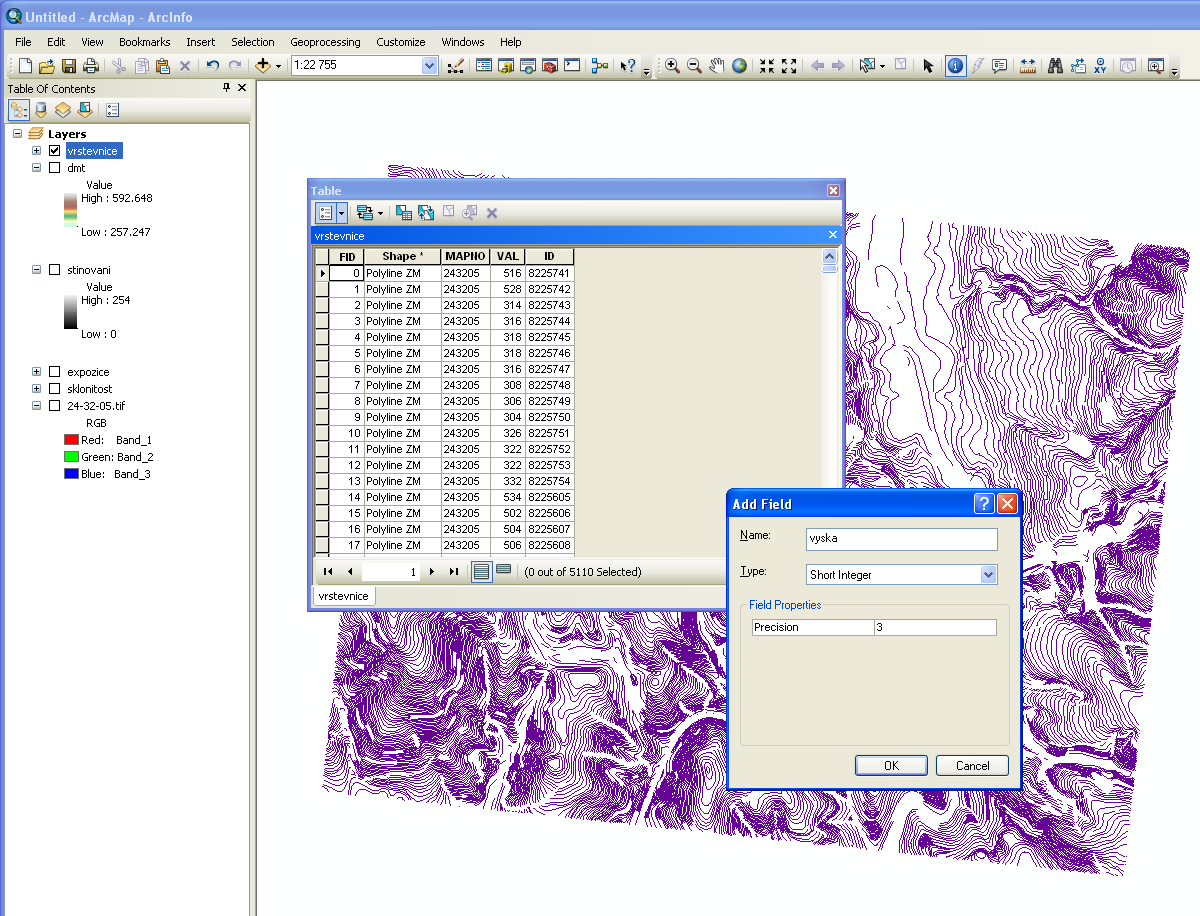Click OK in Add Field dialog
Image resolution: width=1200 pixels, height=916 pixels.
[891, 765]
